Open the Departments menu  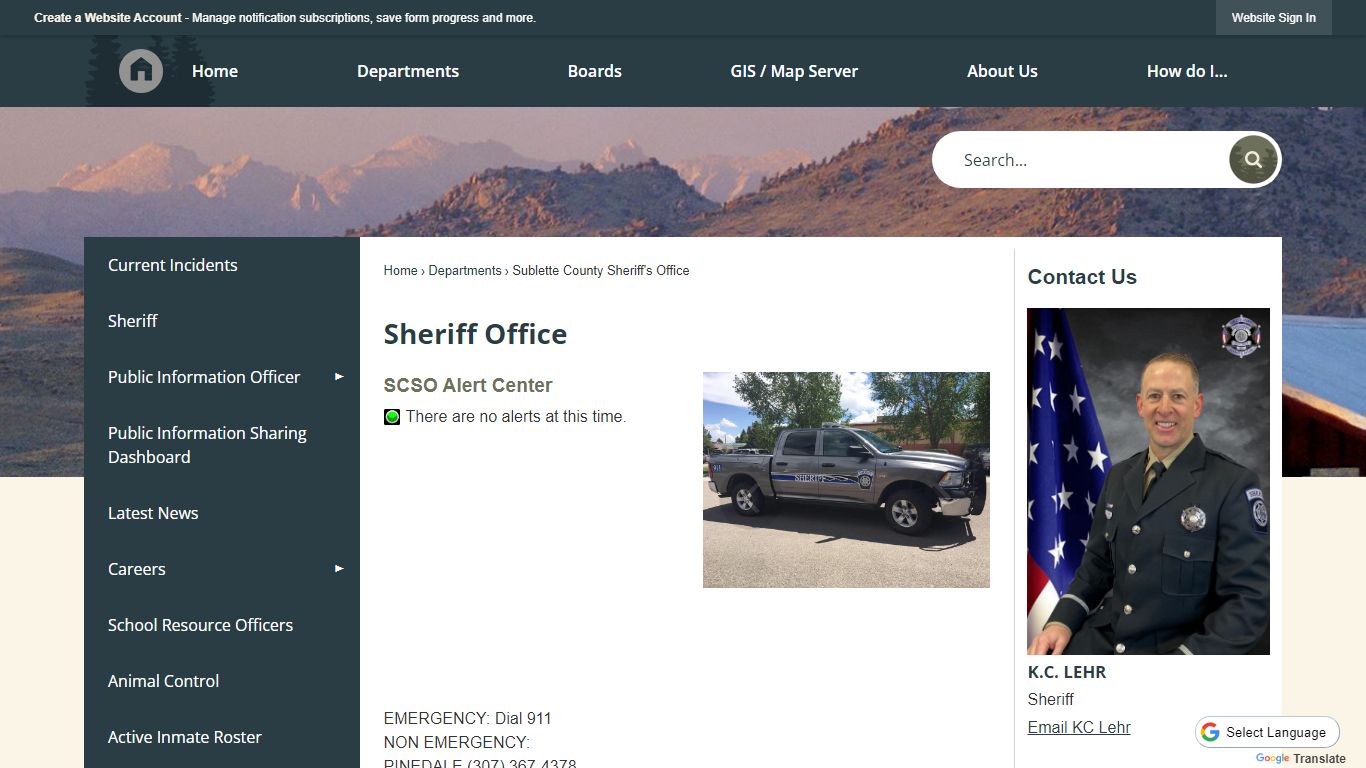tap(408, 71)
